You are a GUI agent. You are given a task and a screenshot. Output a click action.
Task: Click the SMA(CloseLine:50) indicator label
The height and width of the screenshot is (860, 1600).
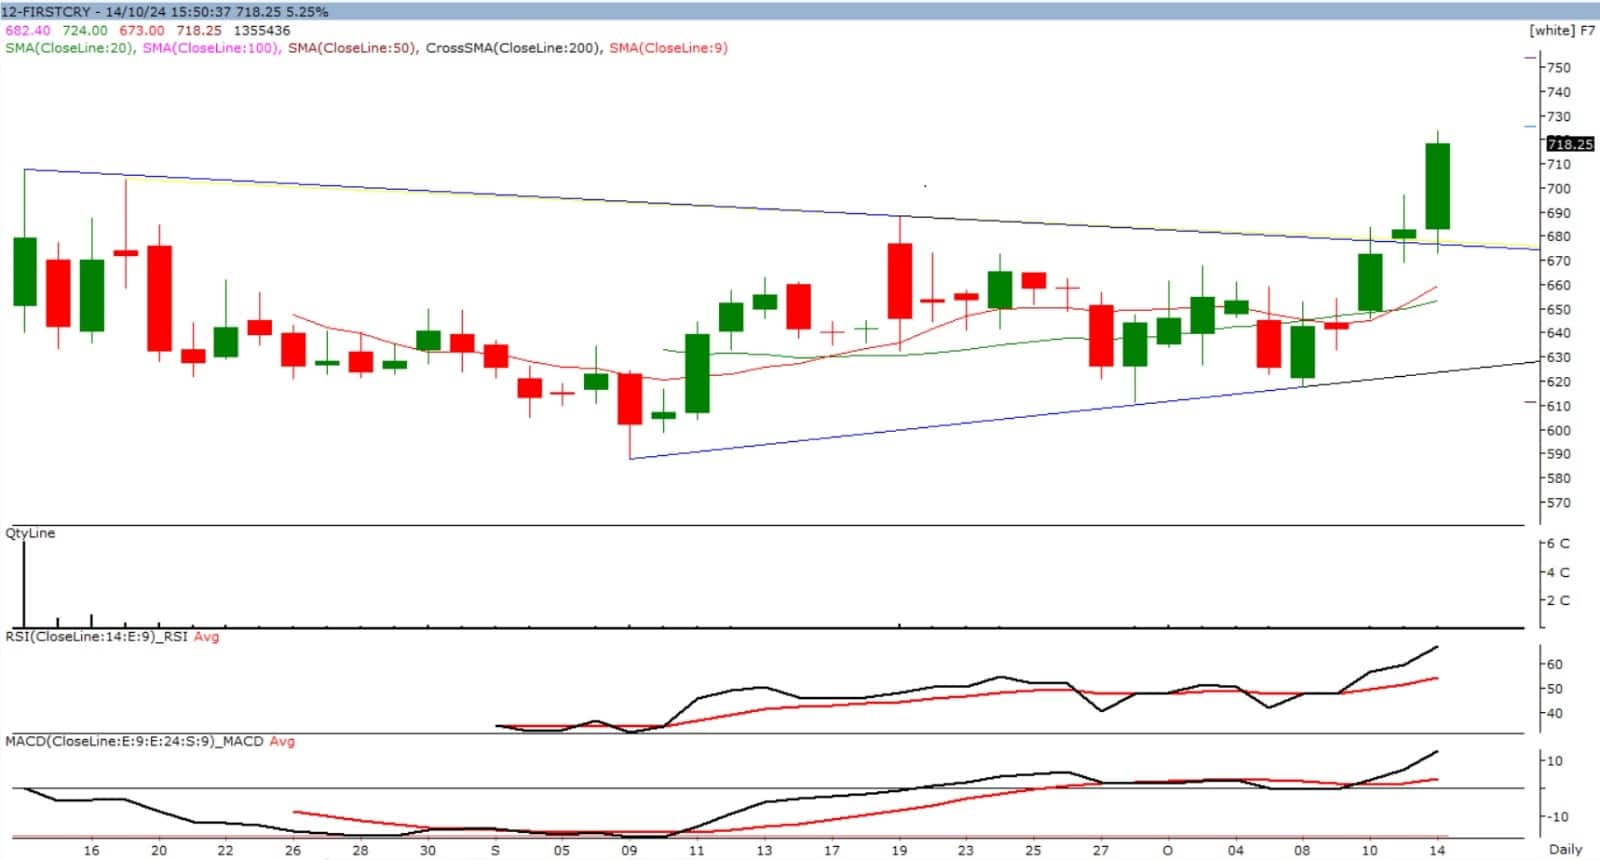click(352, 48)
